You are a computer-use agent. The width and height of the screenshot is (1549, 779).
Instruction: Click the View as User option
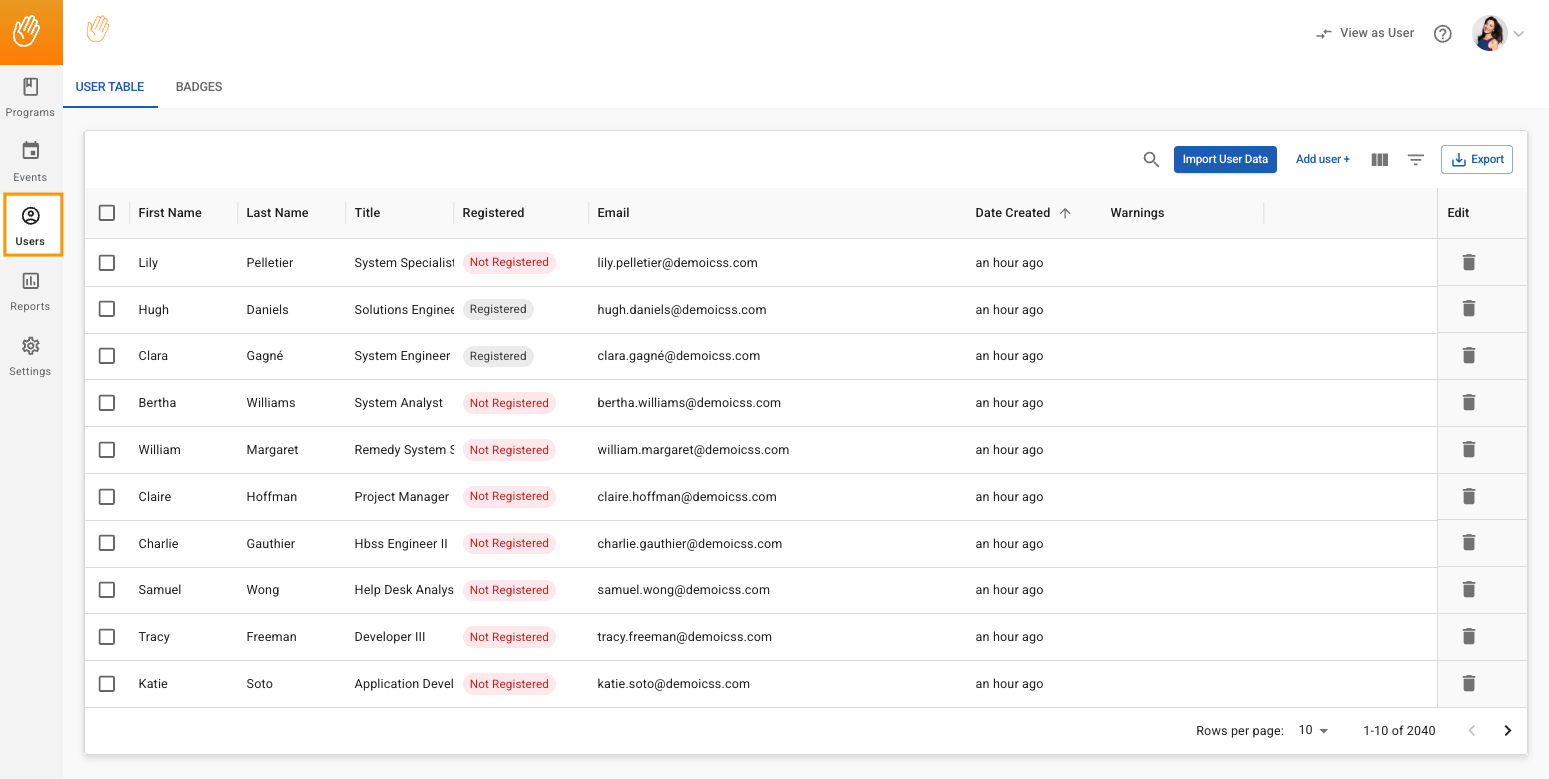click(x=1364, y=33)
